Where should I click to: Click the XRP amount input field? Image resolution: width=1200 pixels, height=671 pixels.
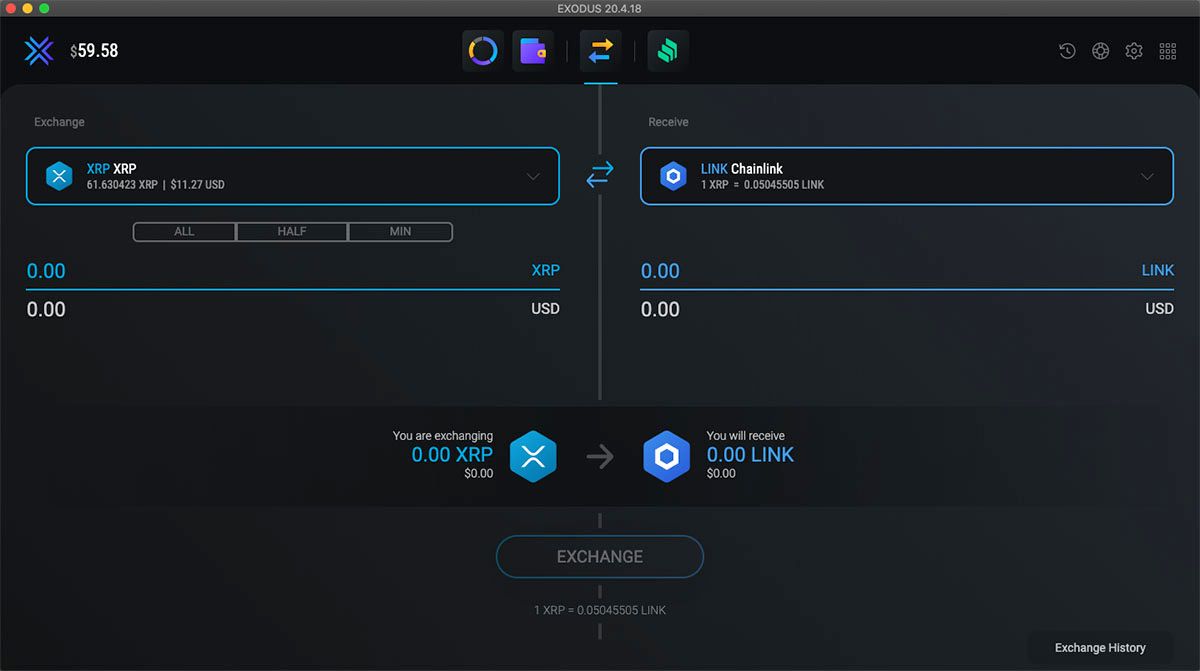293,271
